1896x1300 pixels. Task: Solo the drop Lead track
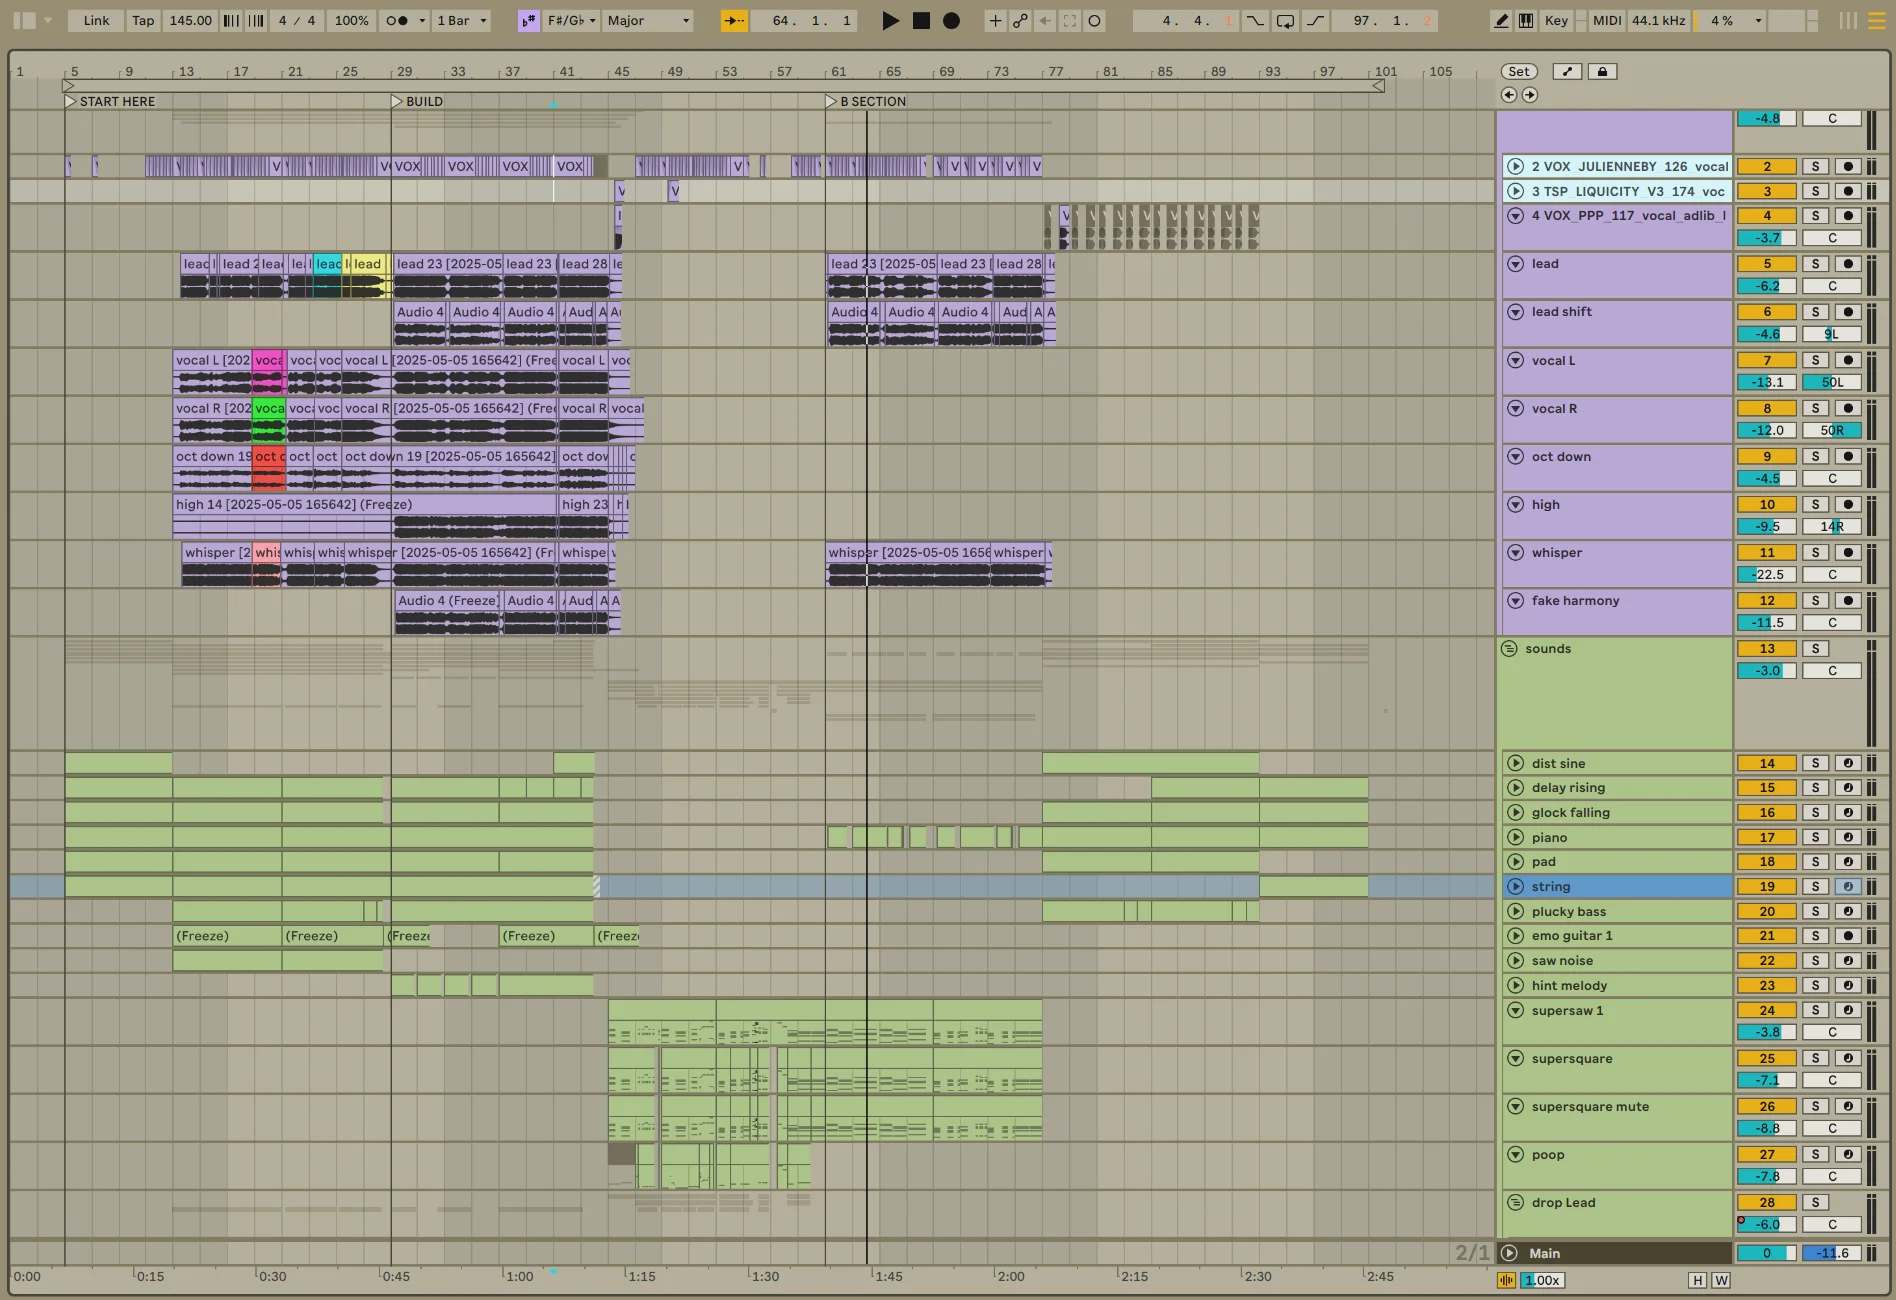click(1815, 1202)
